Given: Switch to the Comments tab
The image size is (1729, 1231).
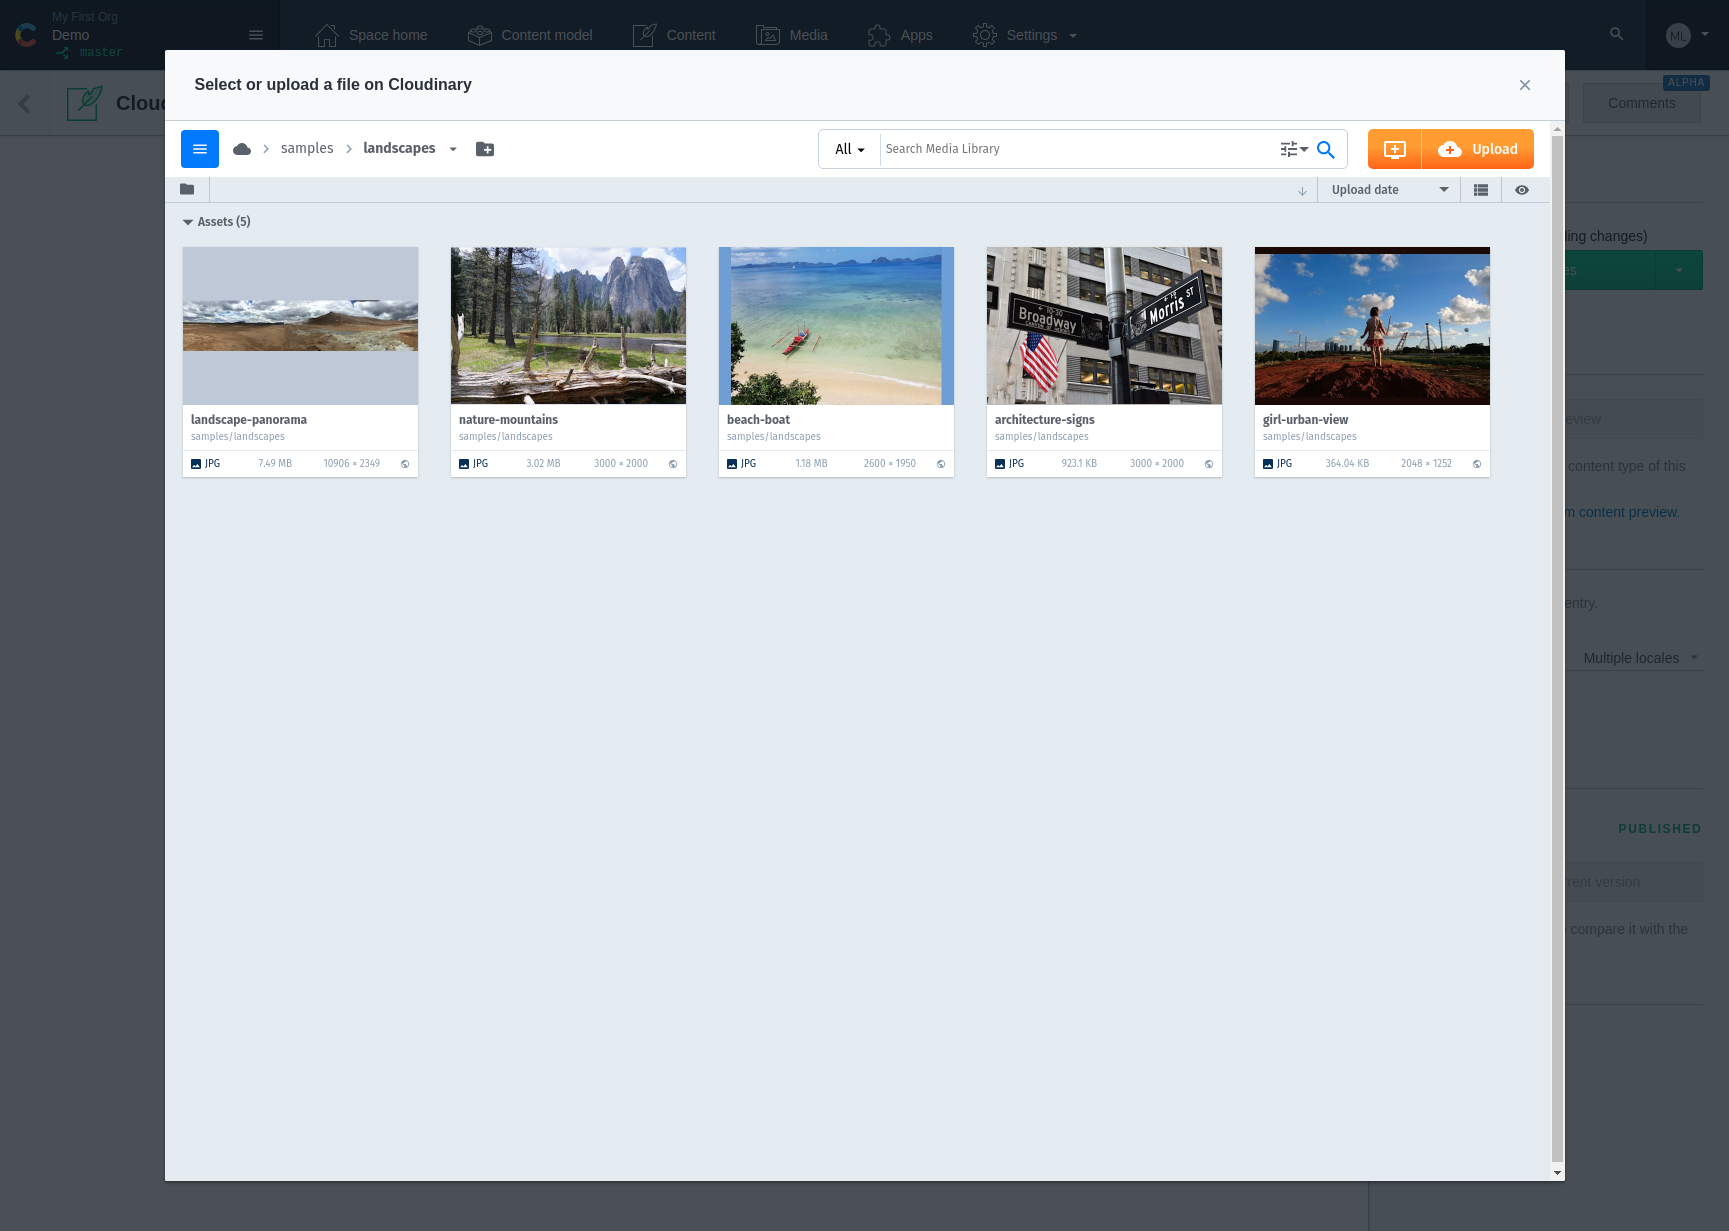Looking at the screenshot, I should point(1641,103).
